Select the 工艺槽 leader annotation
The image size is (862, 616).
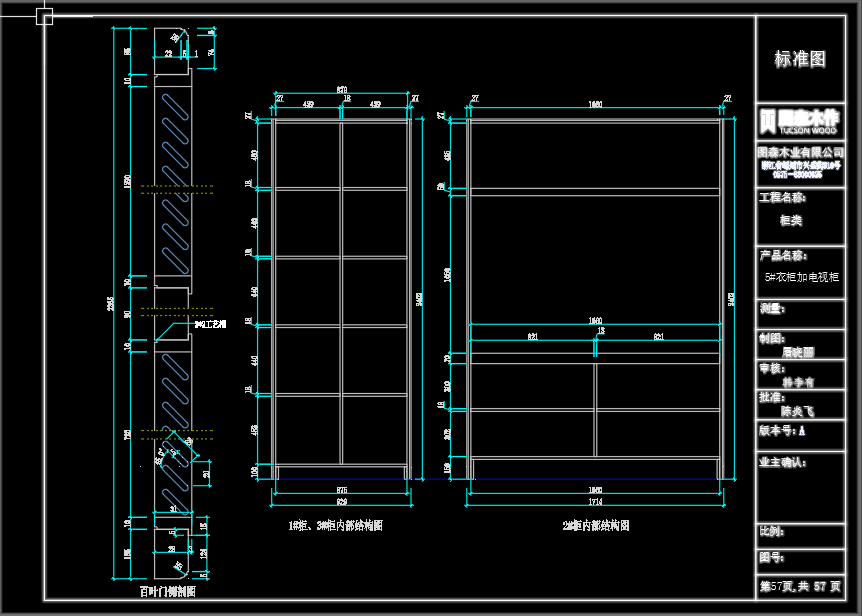[211, 324]
